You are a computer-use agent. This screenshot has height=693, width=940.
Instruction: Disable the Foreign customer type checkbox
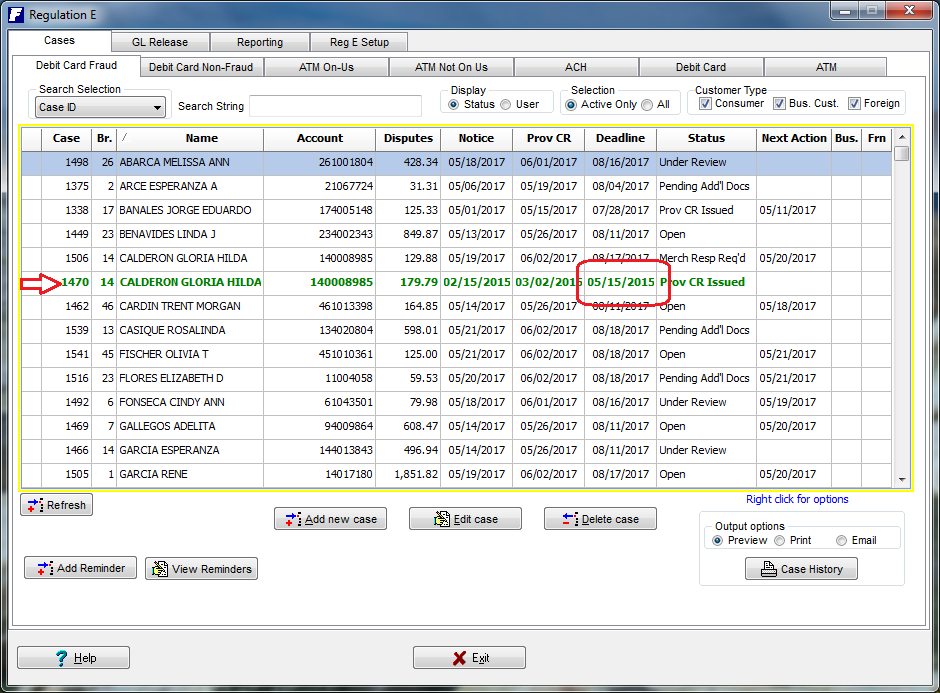854,104
